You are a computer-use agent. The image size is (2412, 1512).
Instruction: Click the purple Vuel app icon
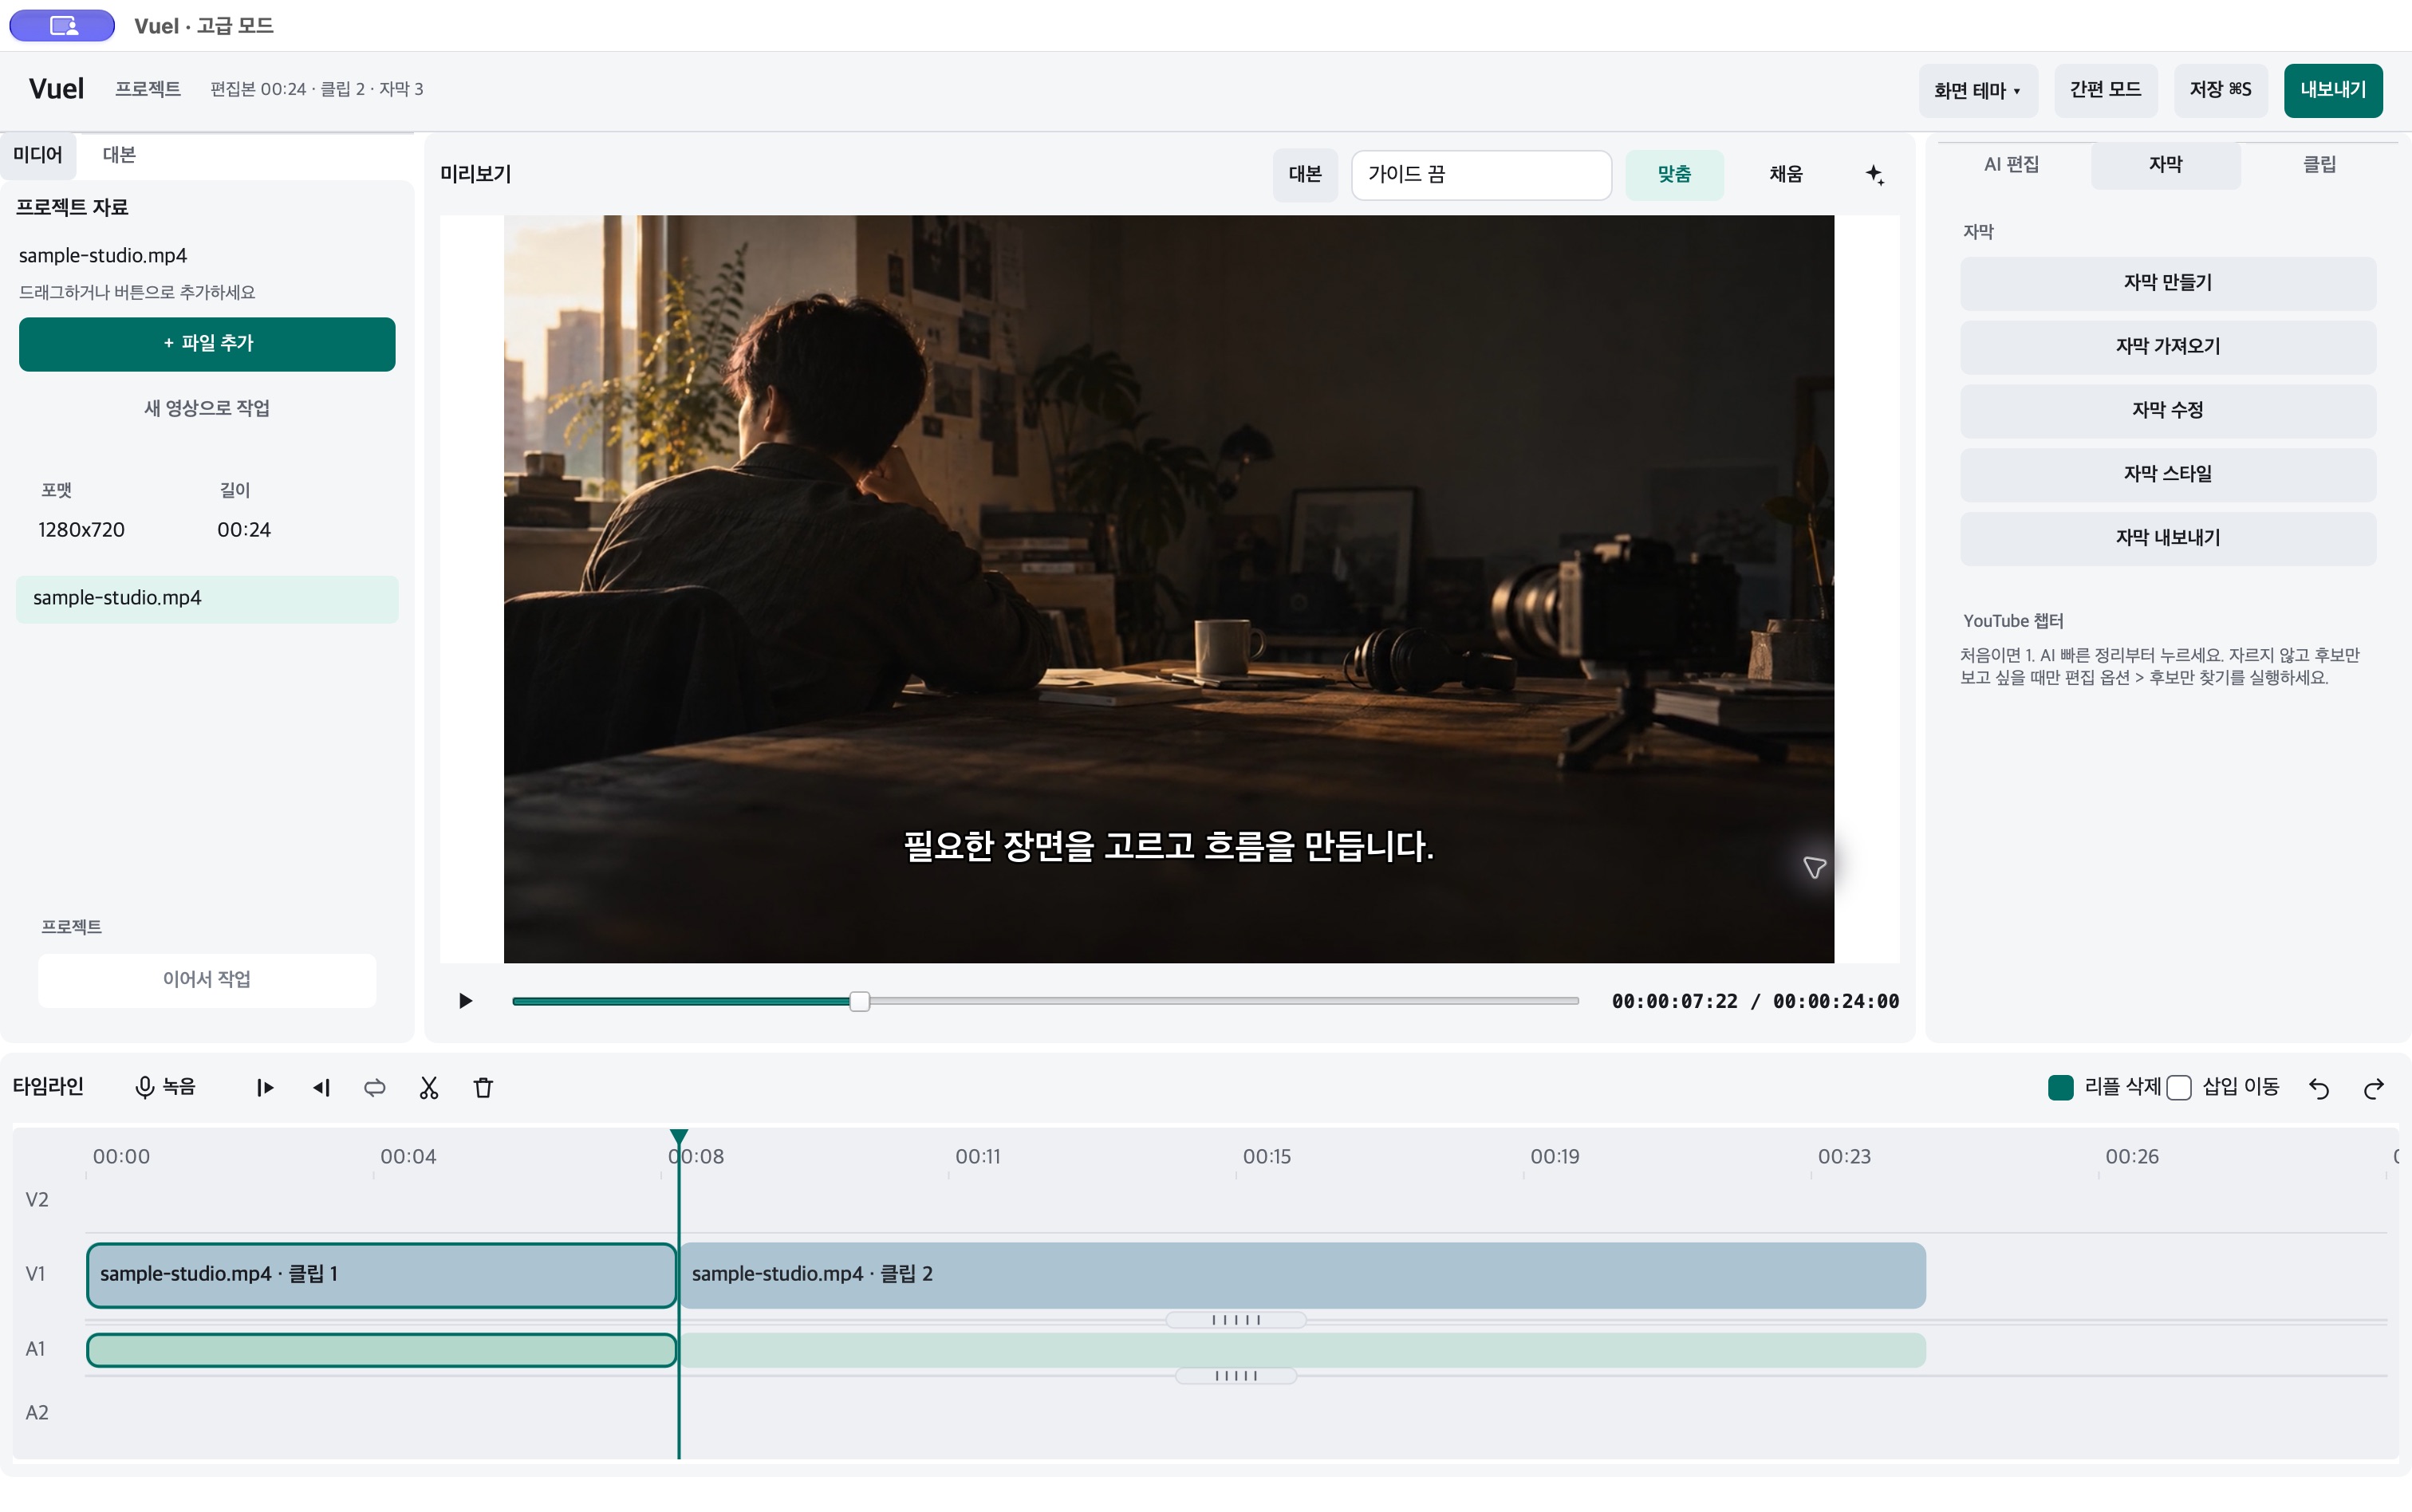pyautogui.click(x=62, y=25)
